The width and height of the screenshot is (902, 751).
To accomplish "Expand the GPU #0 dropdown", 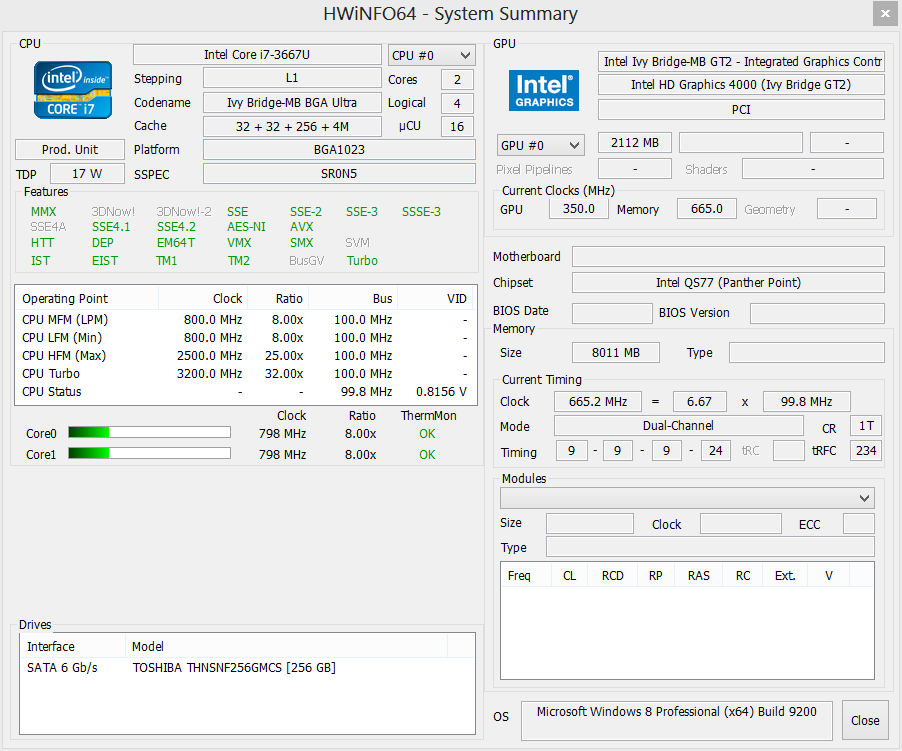I will 541,146.
